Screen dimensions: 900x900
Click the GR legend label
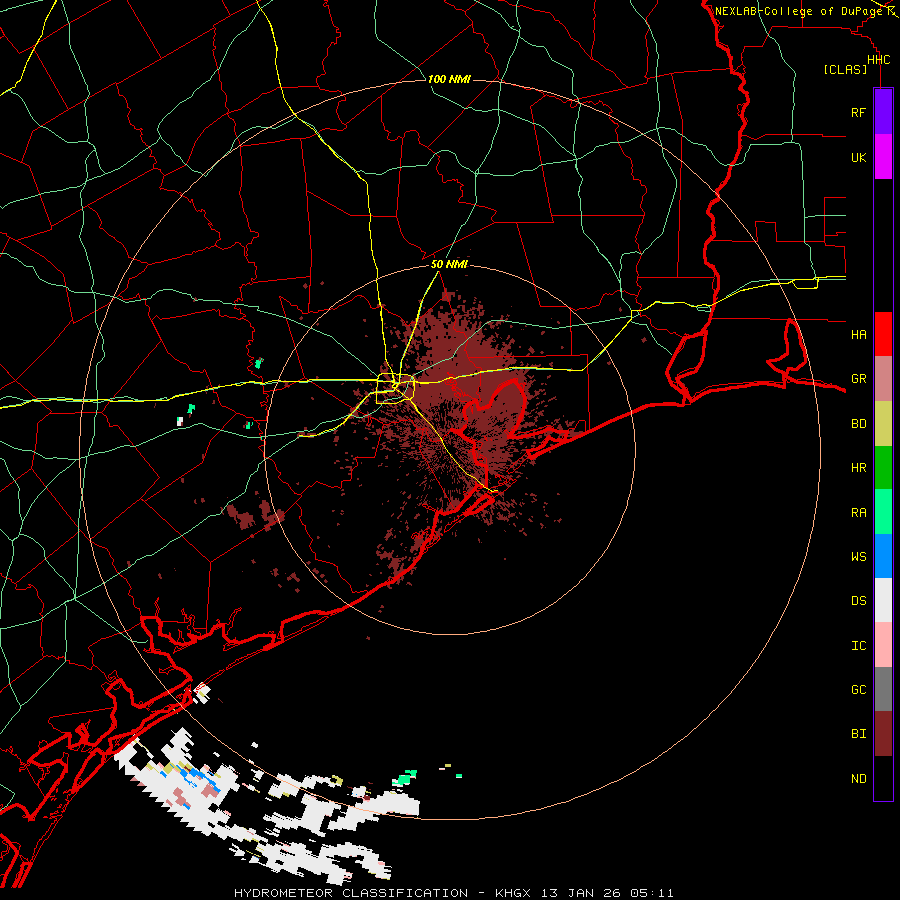(858, 379)
